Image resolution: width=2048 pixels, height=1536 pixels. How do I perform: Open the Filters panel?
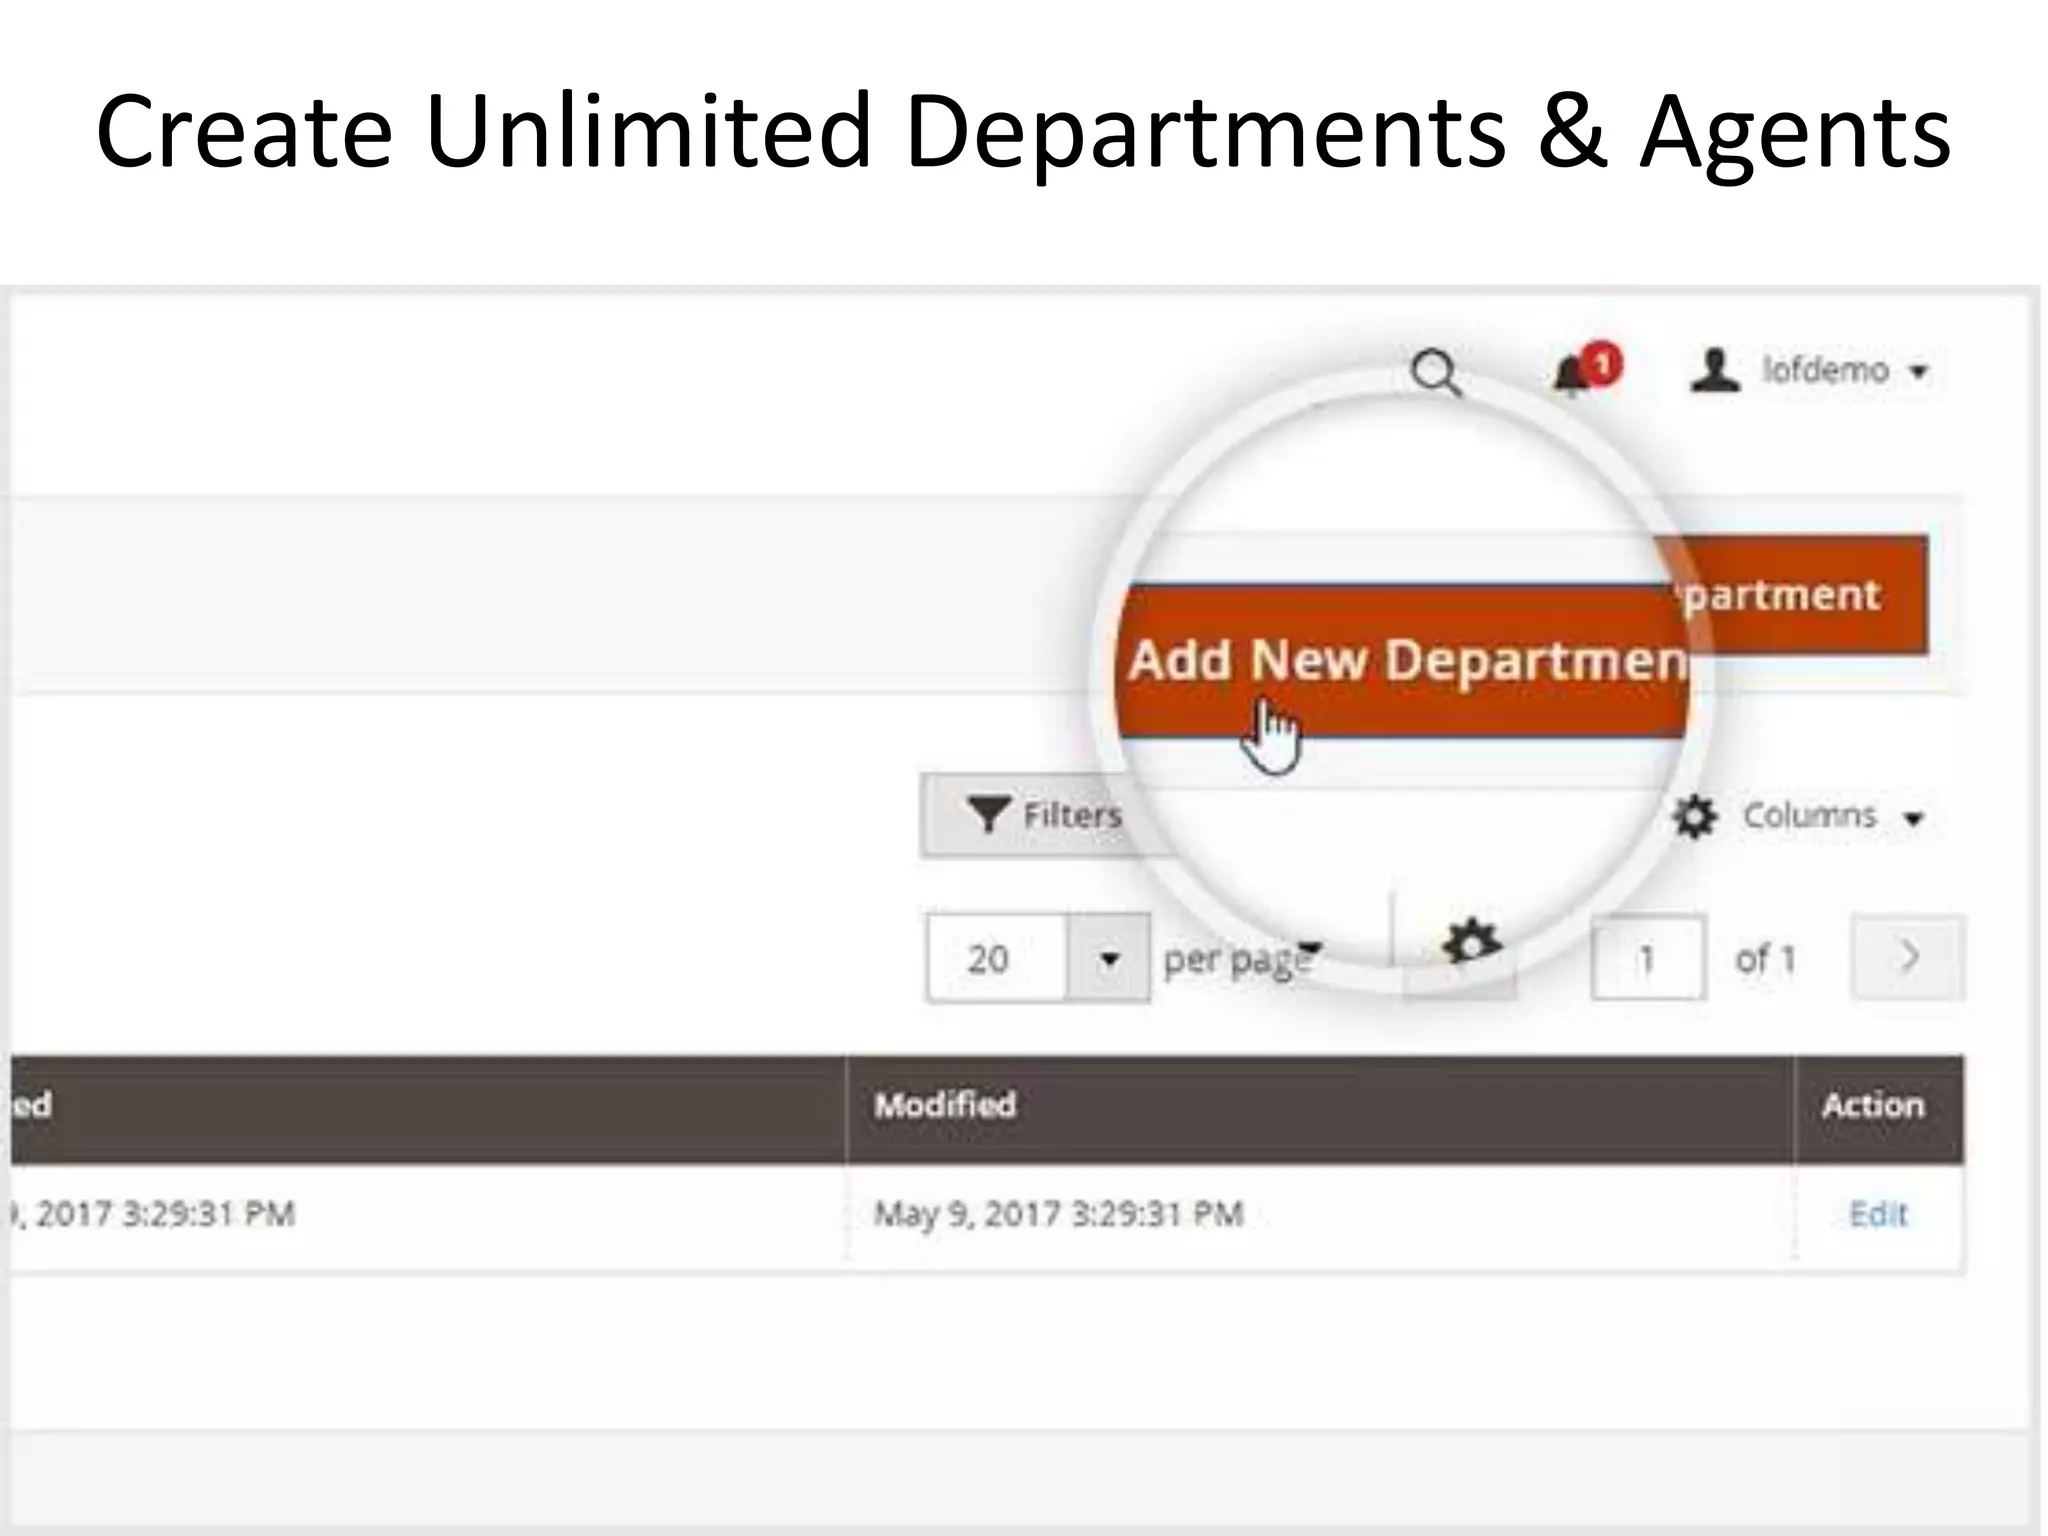pyautogui.click(x=1044, y=815)
